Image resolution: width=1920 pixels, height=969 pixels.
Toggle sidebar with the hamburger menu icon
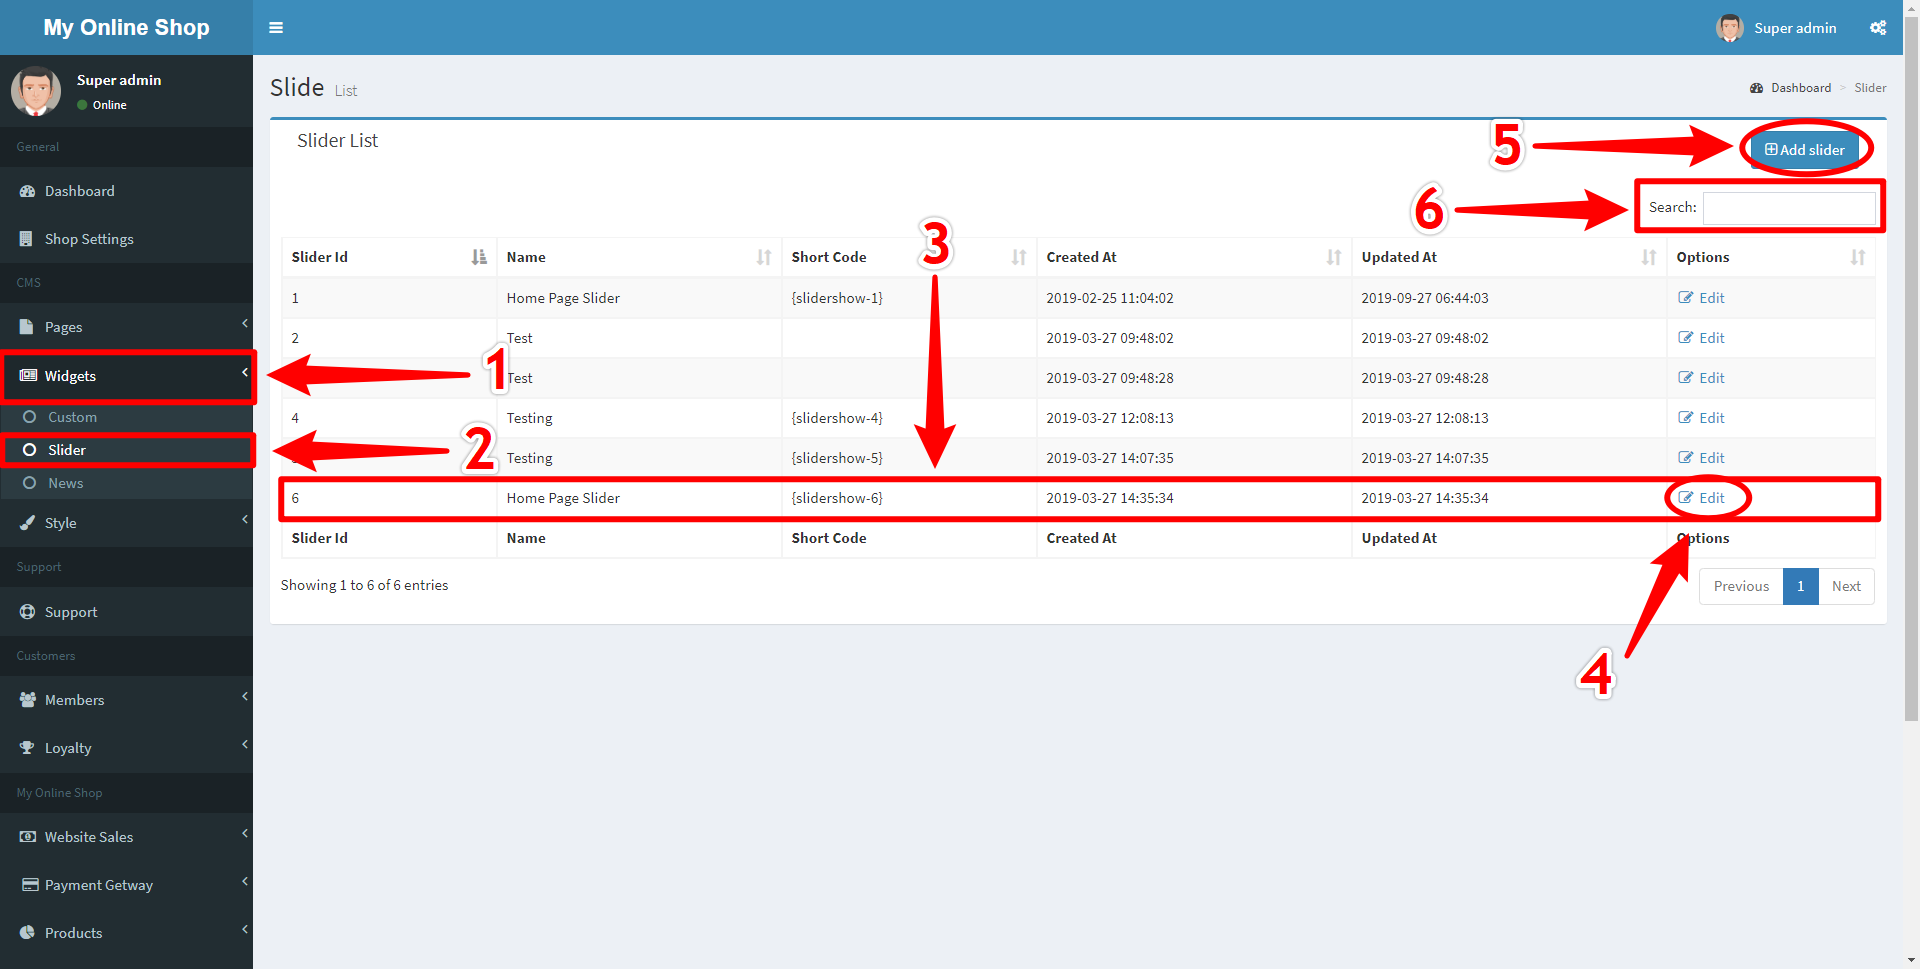coord(276,28)
